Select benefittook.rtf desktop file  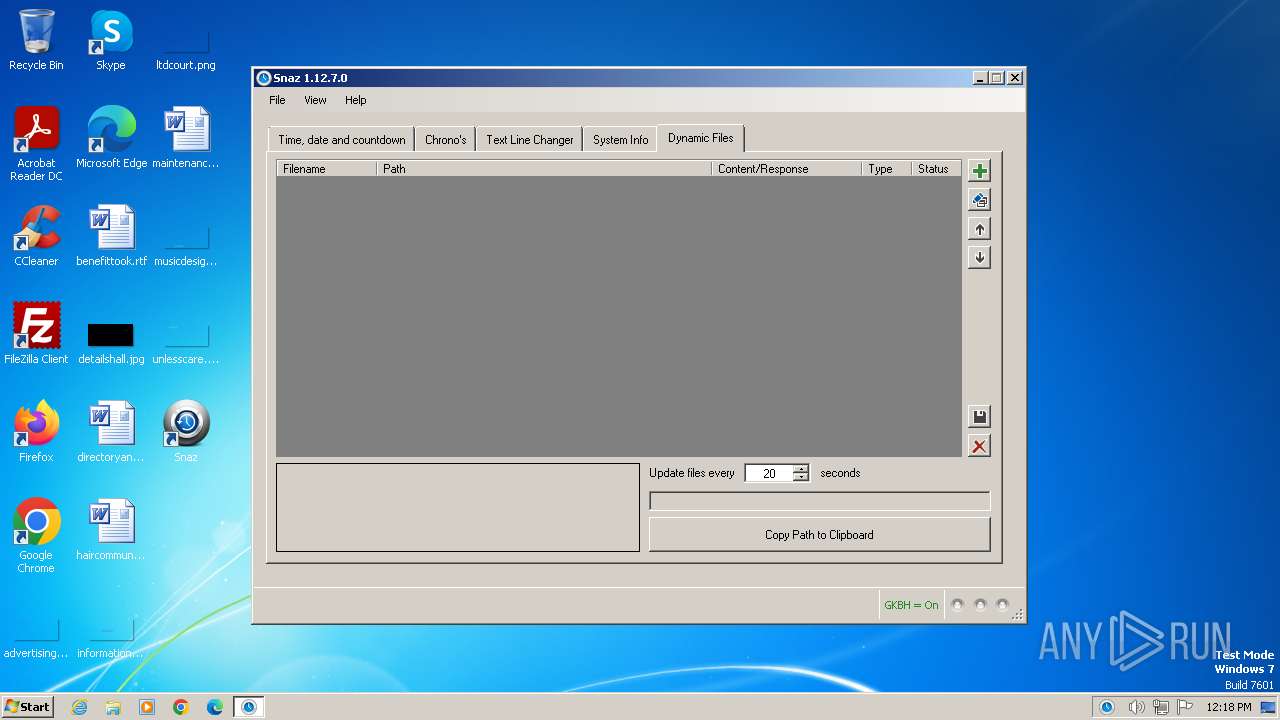111,236
